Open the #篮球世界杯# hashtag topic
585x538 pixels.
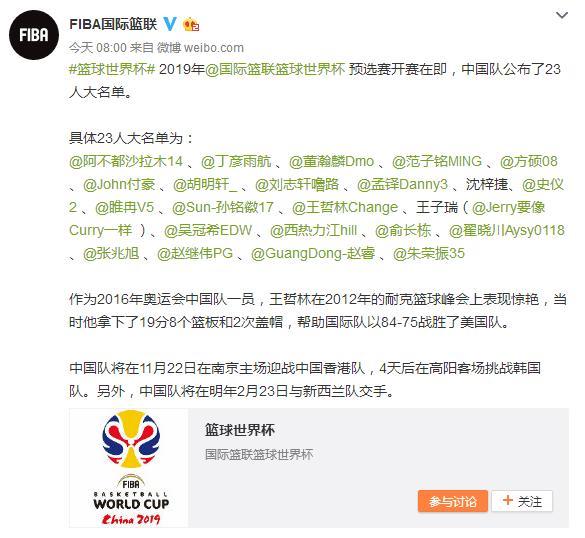point(112,69)
